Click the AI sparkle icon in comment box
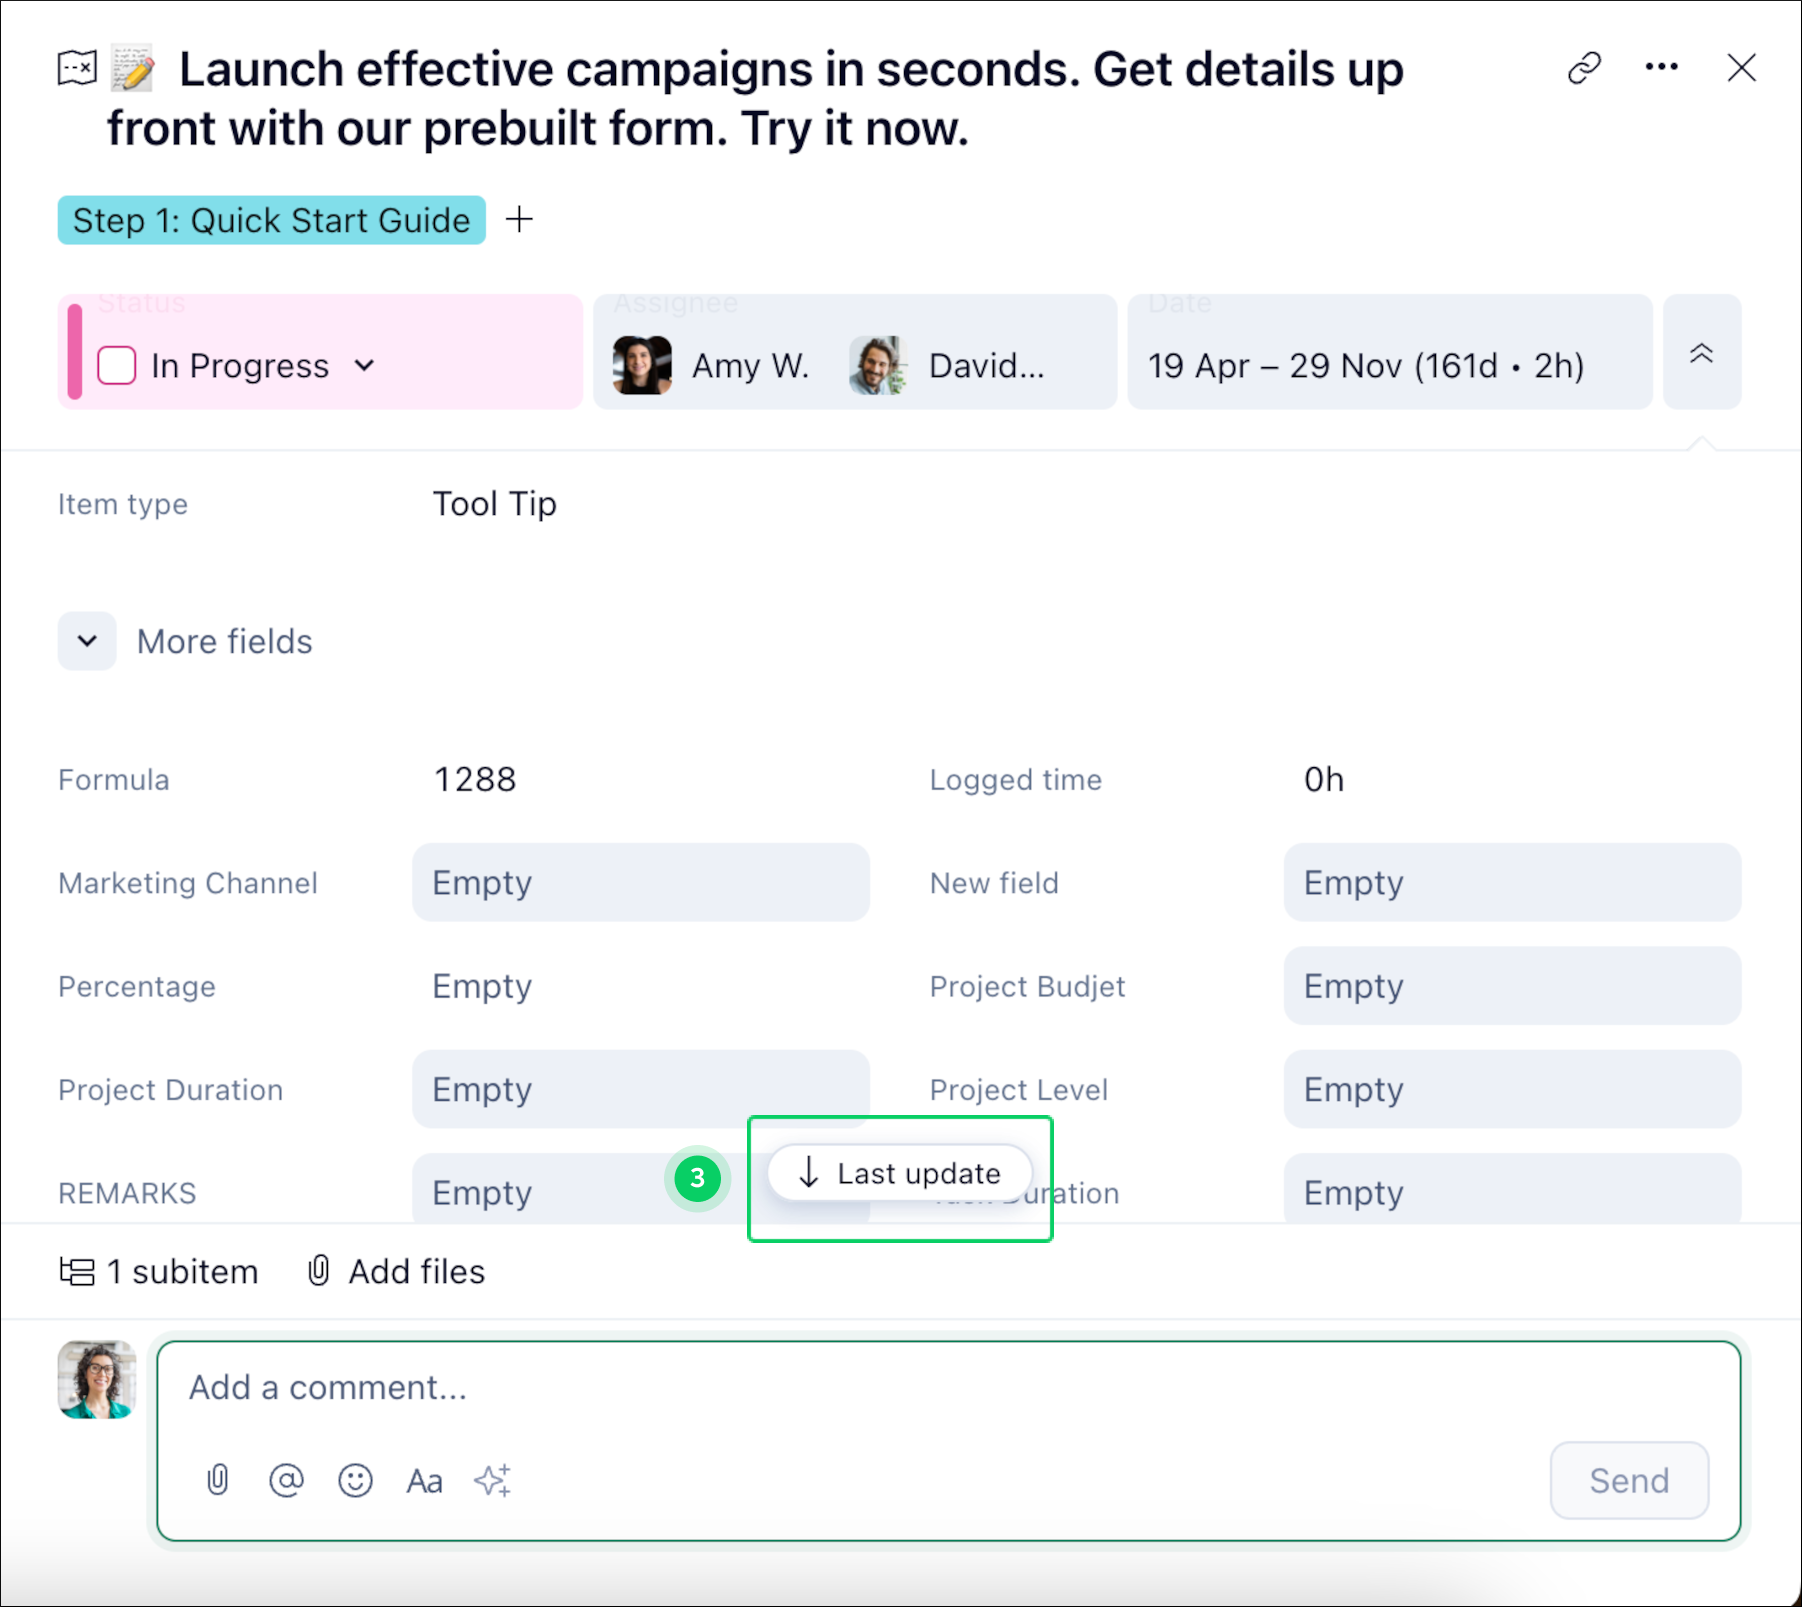 click(x=493, y=1479)
